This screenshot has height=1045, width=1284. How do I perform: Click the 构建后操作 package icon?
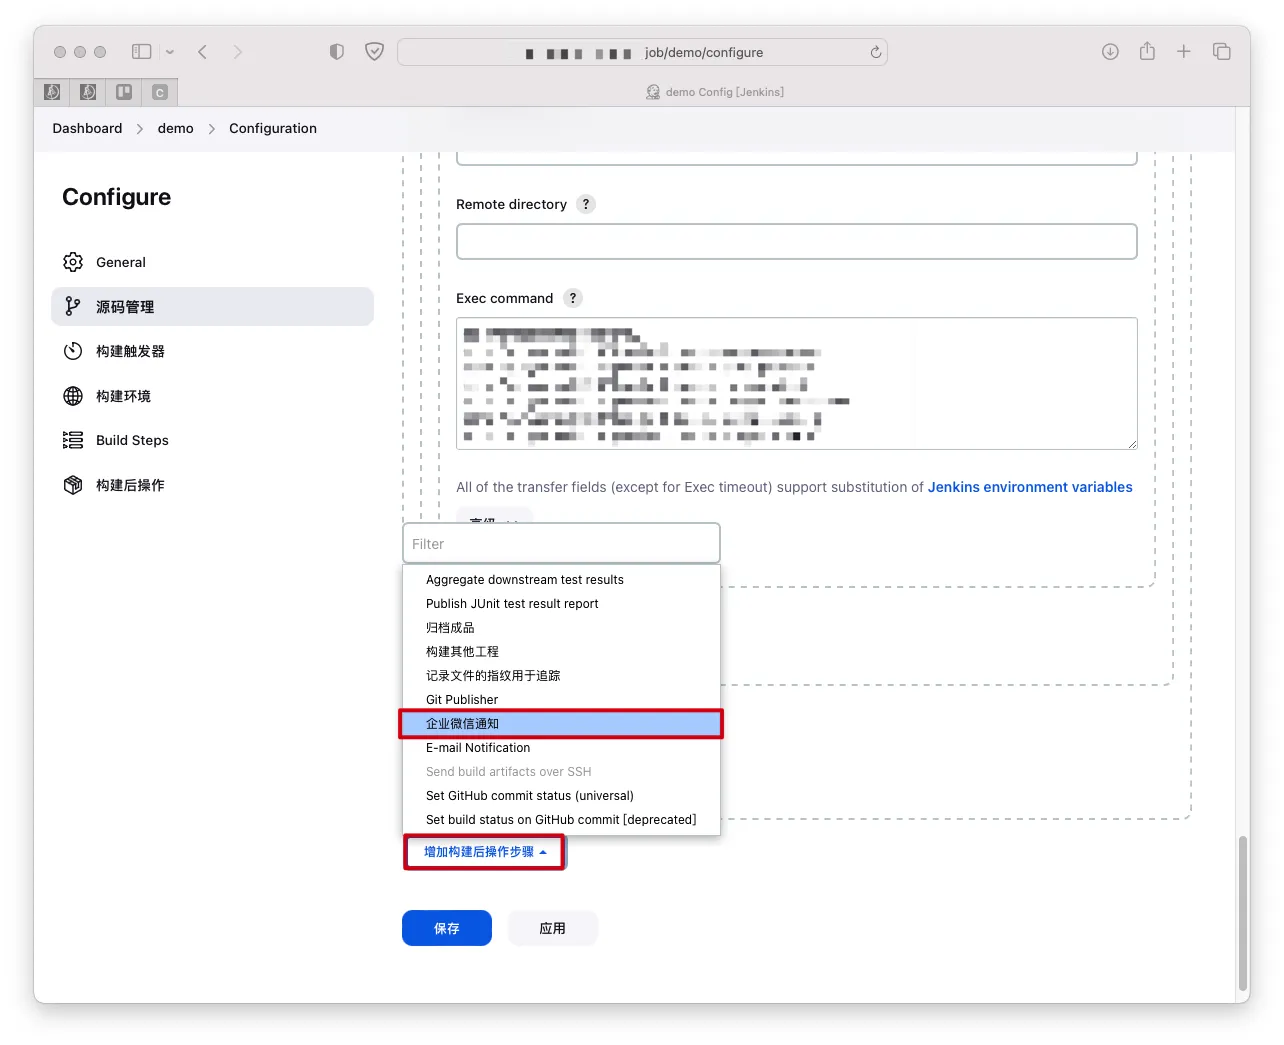73,485
